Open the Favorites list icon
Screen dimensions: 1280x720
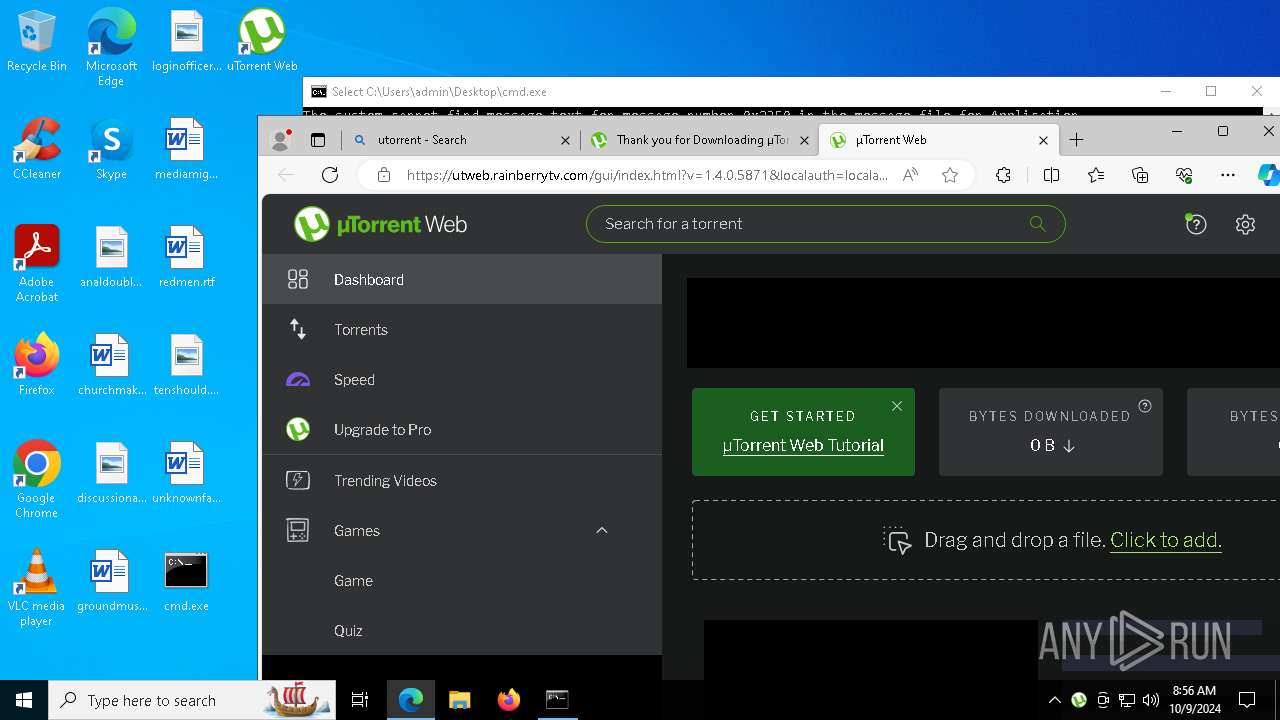tap(1096, 175)
